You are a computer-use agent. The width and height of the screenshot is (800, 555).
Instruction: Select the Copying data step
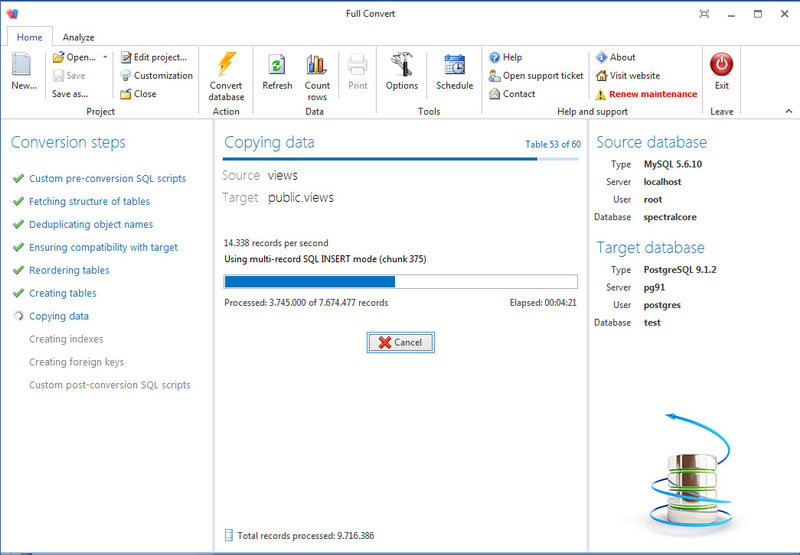point(59,316)
